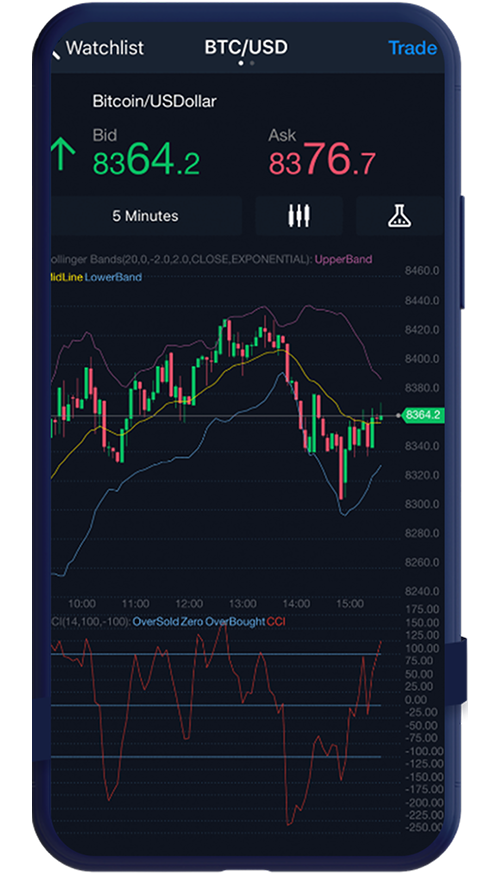
Task: Select the LowerBand legend label
Action: (x=113, y=277)
